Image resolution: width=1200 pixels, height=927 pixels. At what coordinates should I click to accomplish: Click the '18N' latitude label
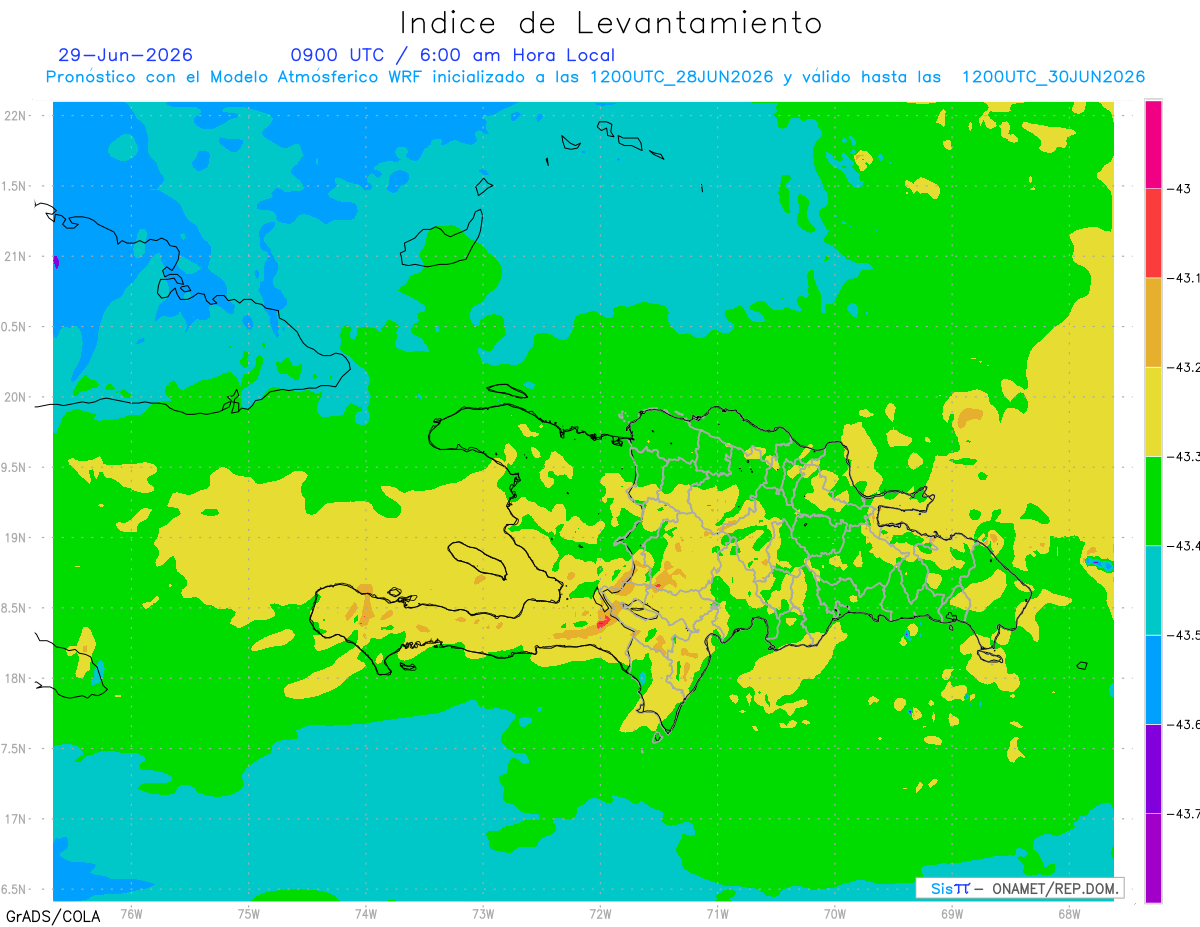pos(17,678)
